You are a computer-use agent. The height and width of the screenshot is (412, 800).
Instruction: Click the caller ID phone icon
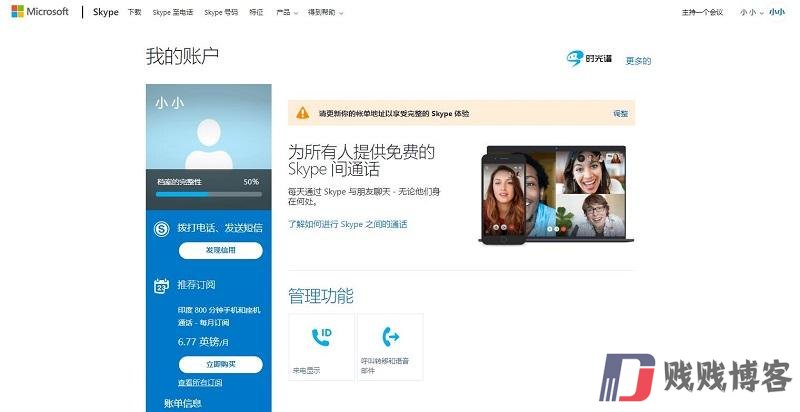[321, 337]
